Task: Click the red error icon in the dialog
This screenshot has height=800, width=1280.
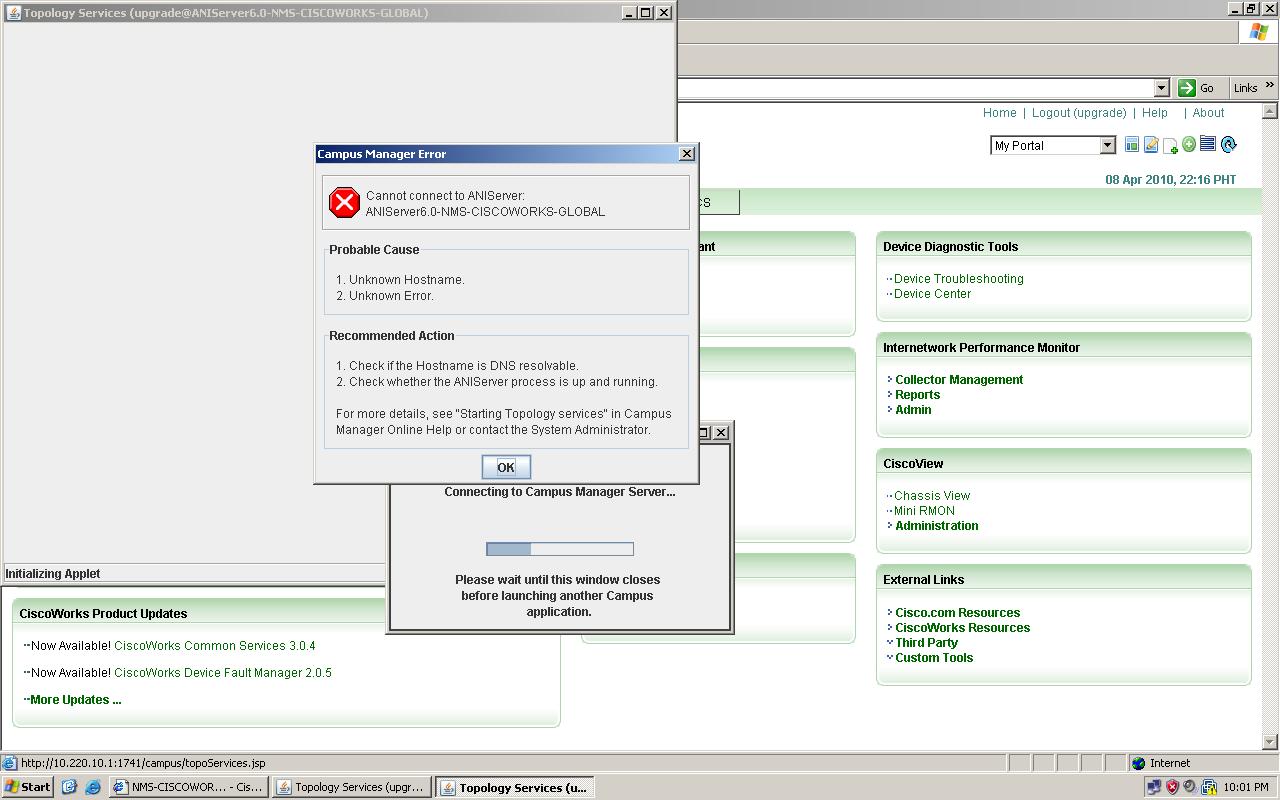Action: pyautogui.click(x=344, y=203)
